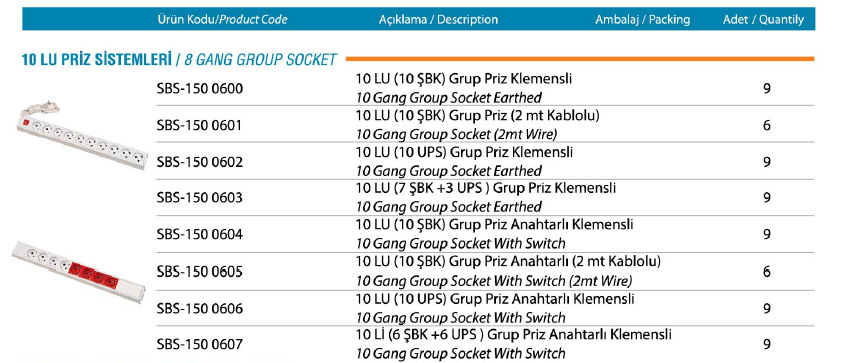Screen dimensions: 850x363
Task: Select product code SBS-150 0604
Action: (199, 235)
